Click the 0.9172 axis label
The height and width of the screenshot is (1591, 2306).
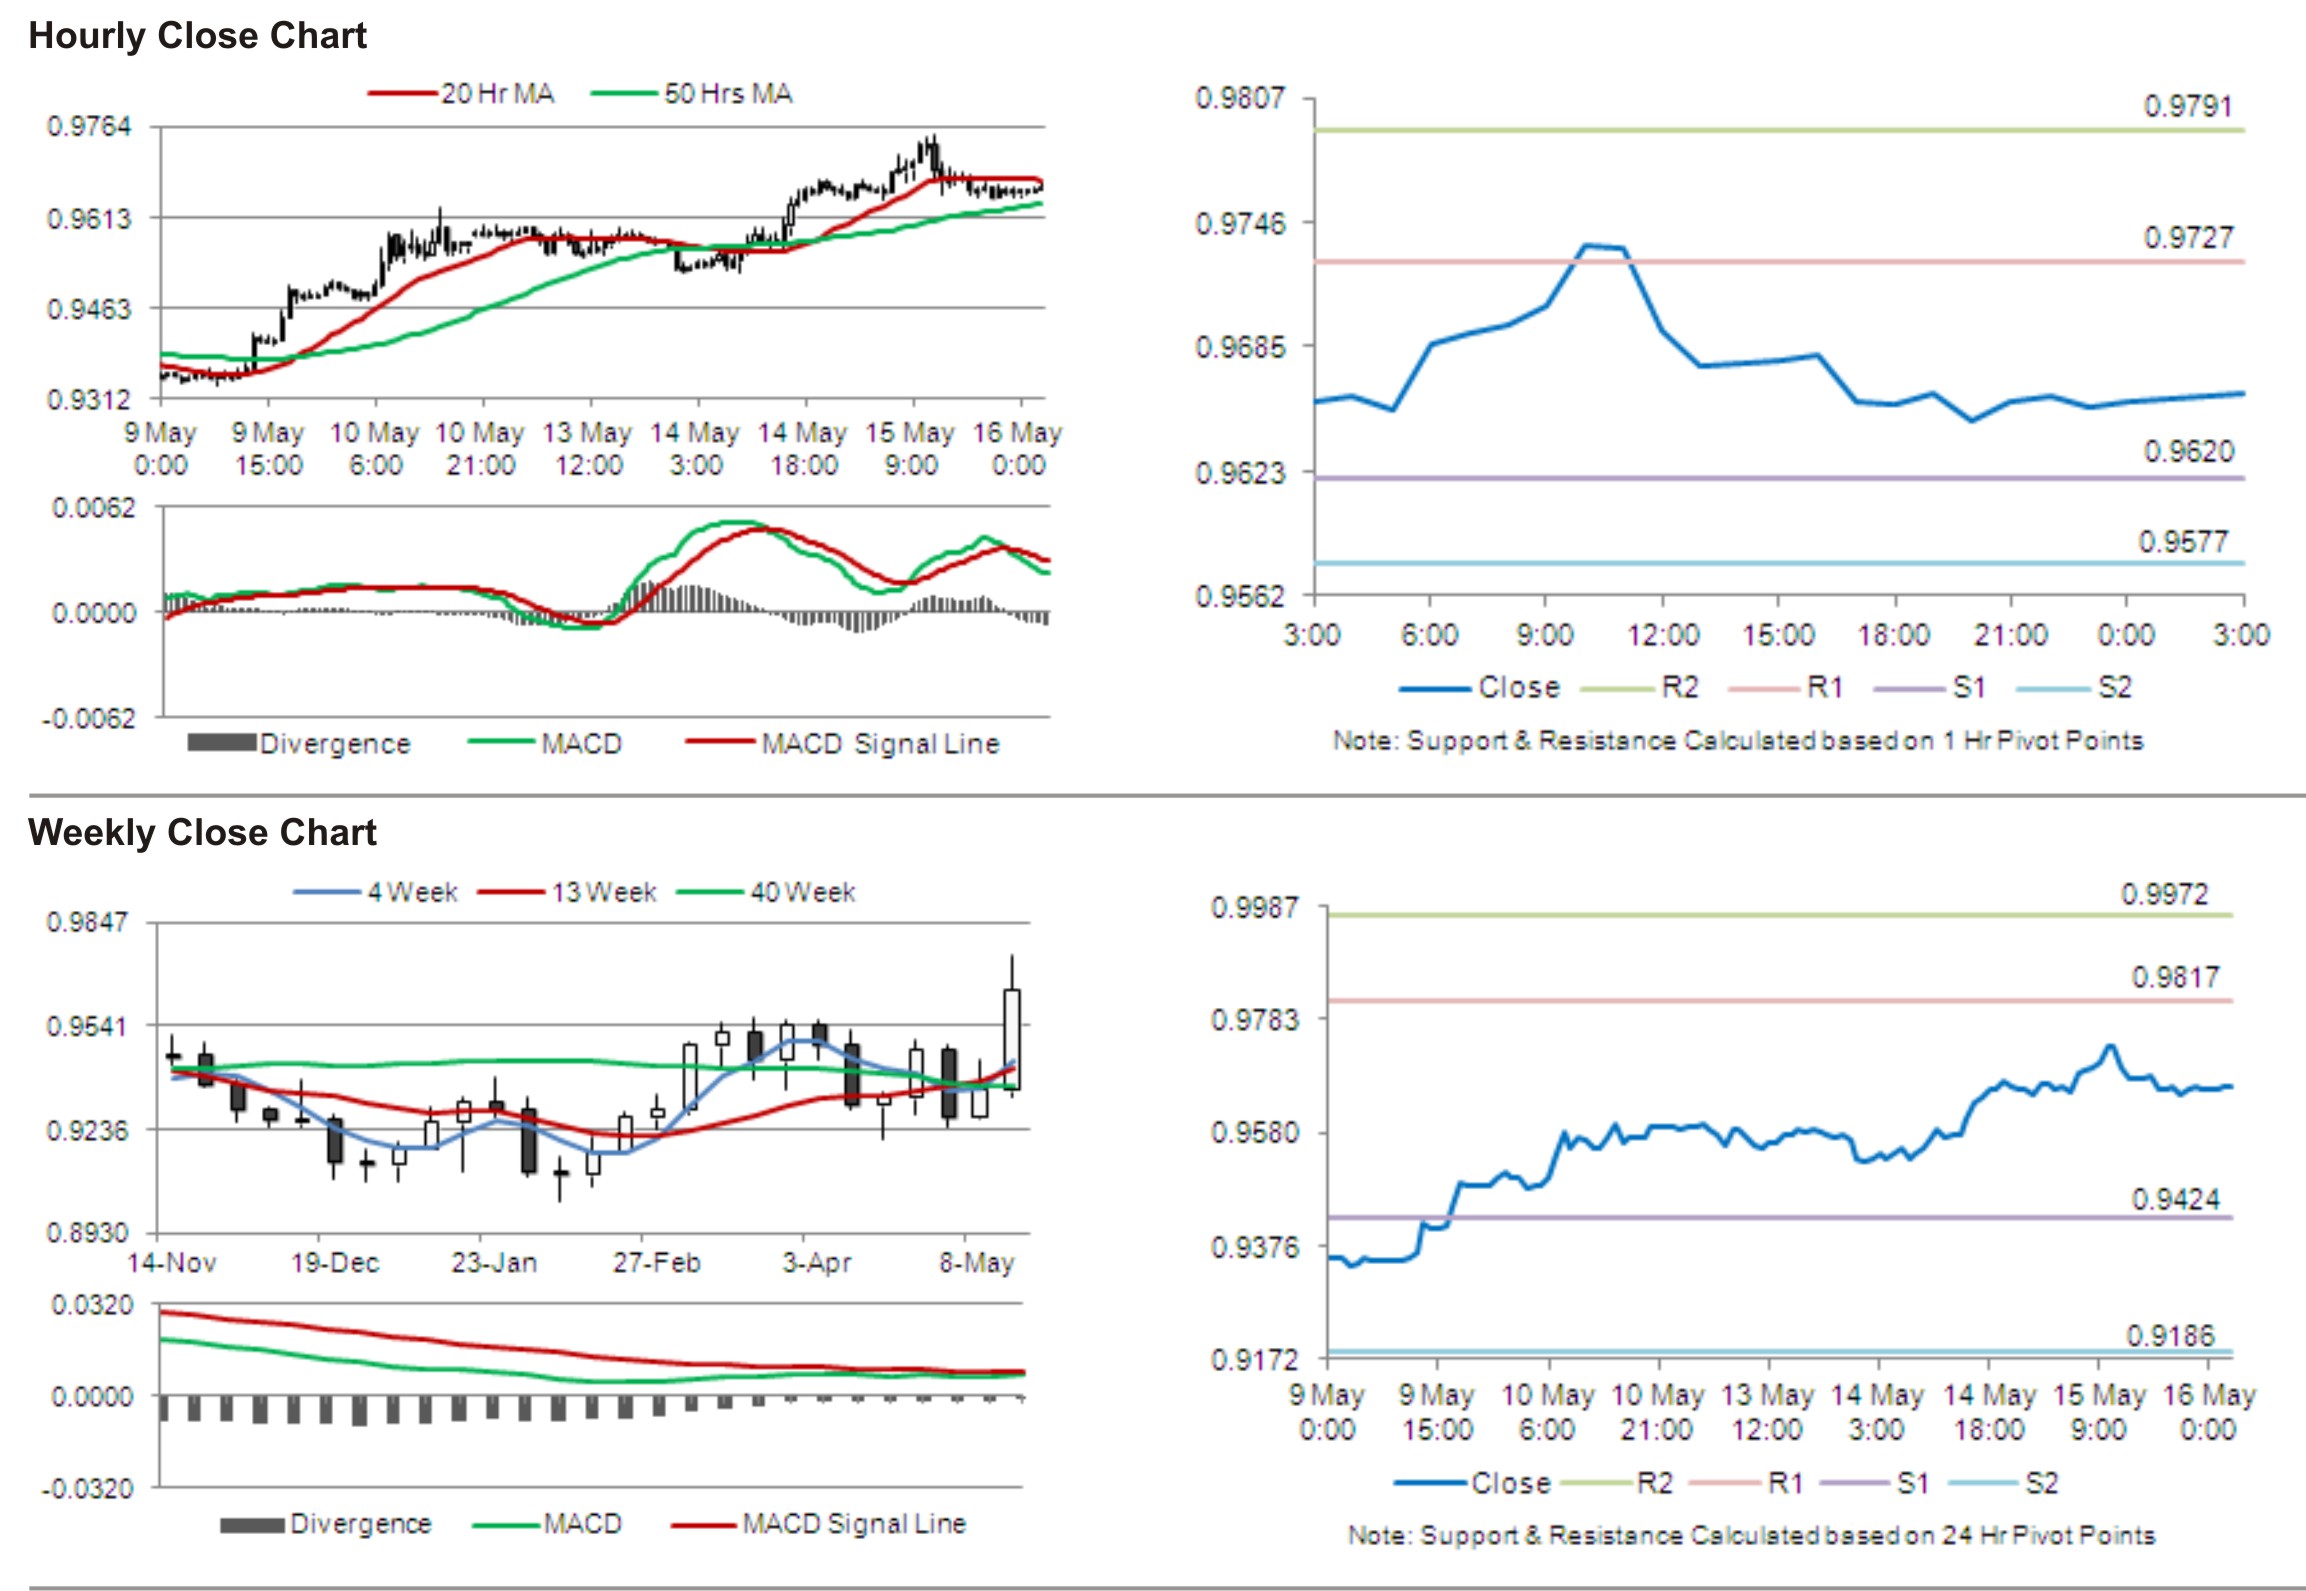coord(1254,1360)
